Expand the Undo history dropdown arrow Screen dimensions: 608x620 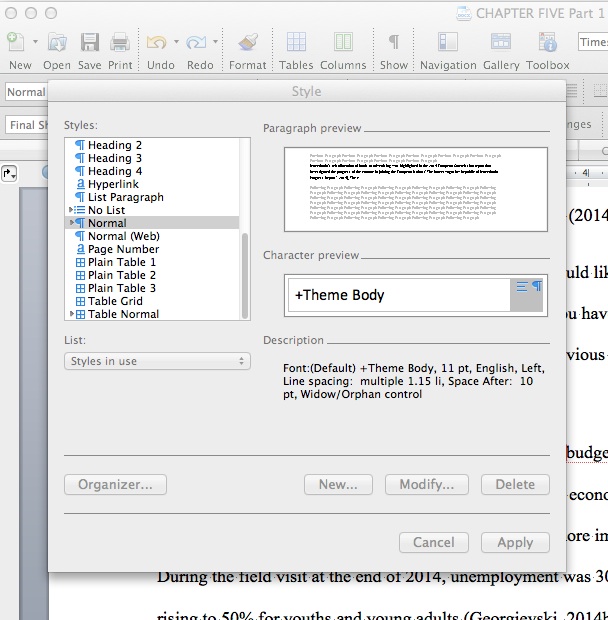tap(177, 43)
